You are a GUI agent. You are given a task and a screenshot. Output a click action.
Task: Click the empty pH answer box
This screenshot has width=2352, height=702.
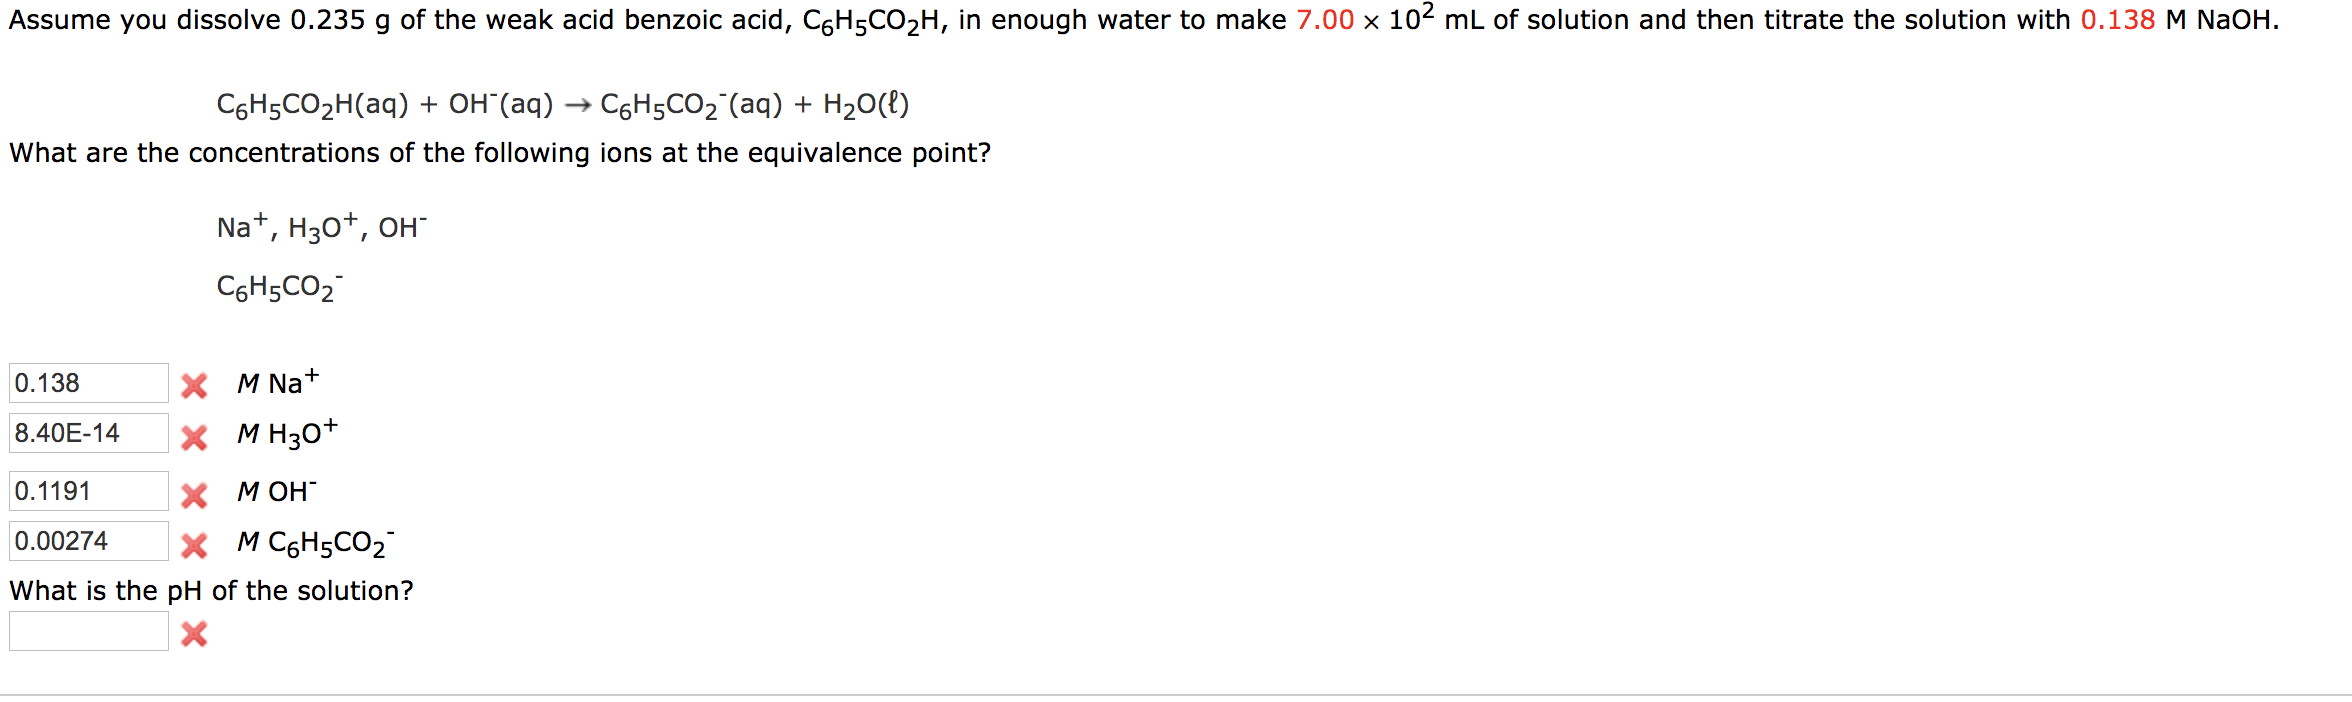pyautogui.click(x=88, y=630)
